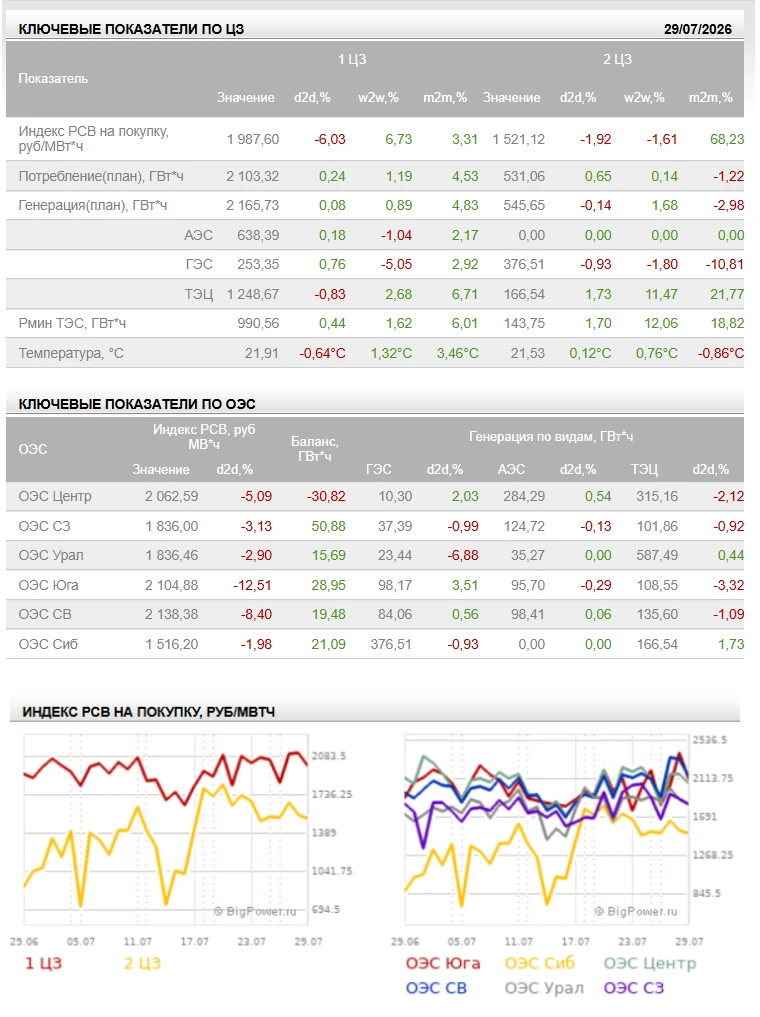Toggle the 1 ЦЗ chart legend
Screen dimensions: 760x1017
tap(43, 963)
